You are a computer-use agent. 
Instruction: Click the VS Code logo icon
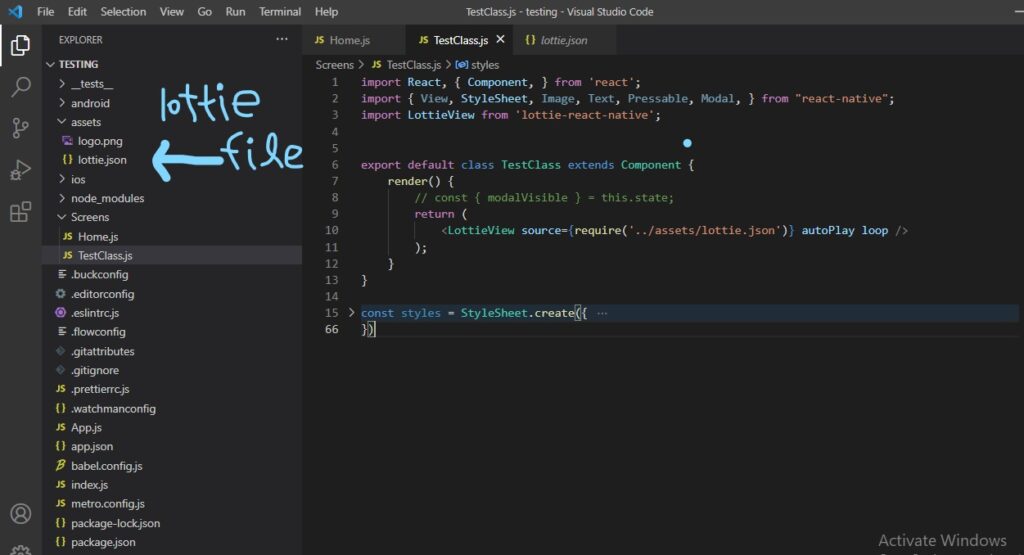click(x=15, y=12)
